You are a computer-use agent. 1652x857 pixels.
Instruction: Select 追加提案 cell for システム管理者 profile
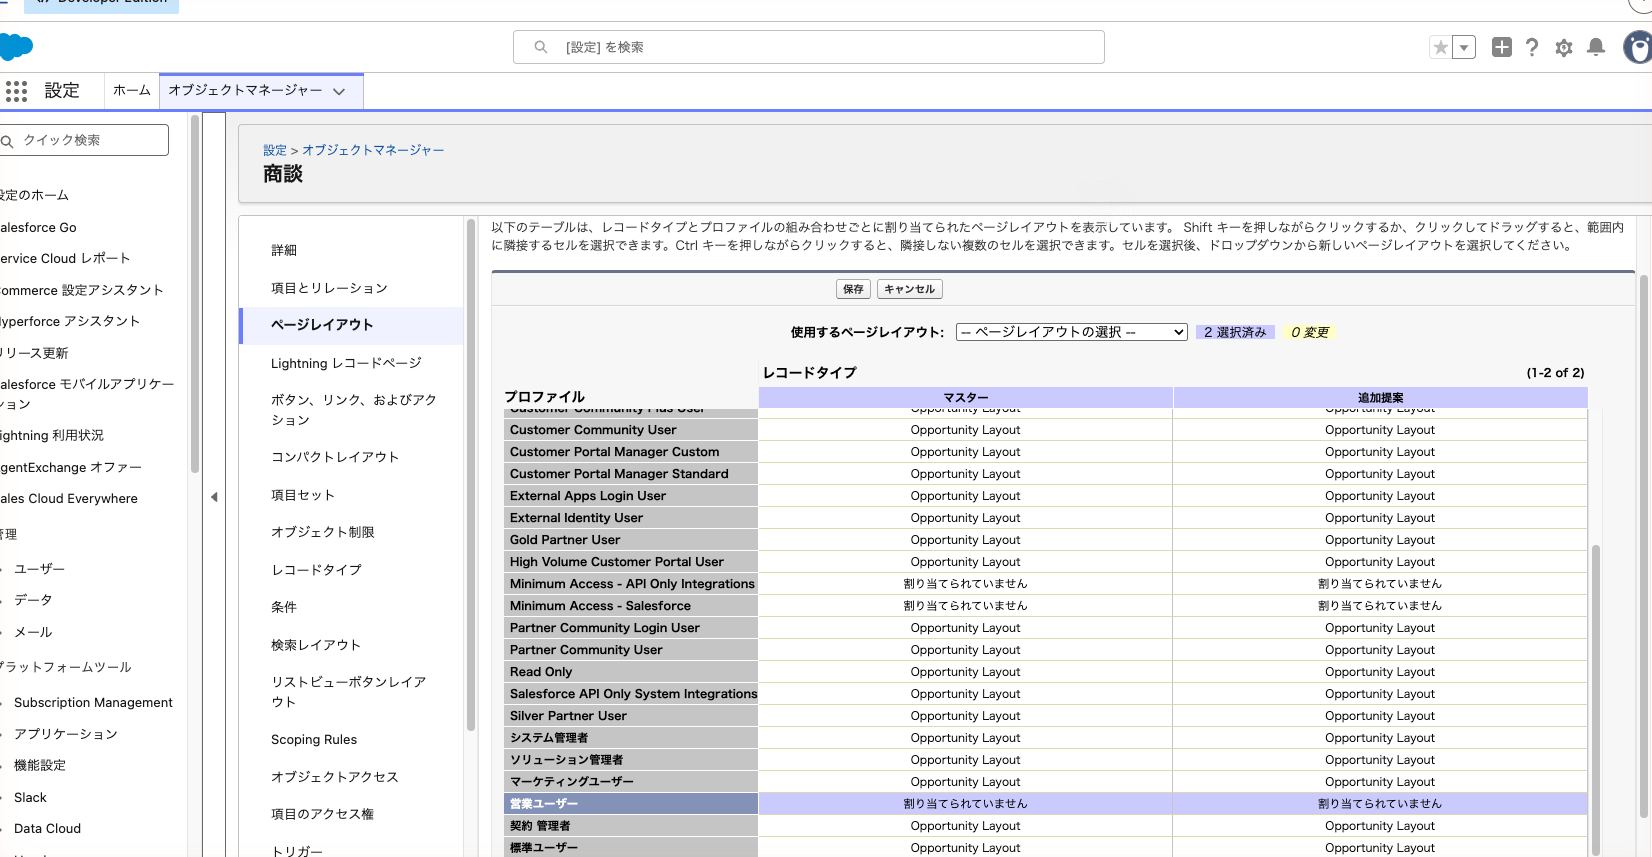coord(1380,738)
